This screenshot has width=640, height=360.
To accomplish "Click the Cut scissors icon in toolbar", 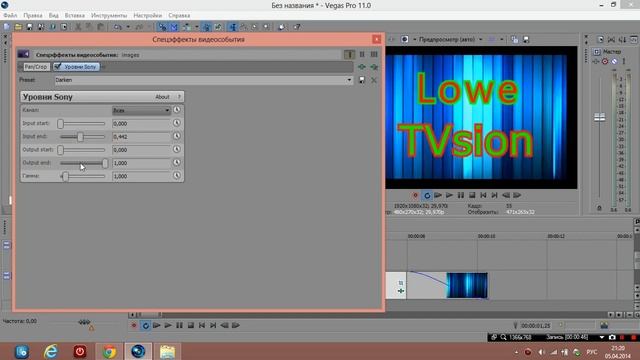I will coord(78,27).
